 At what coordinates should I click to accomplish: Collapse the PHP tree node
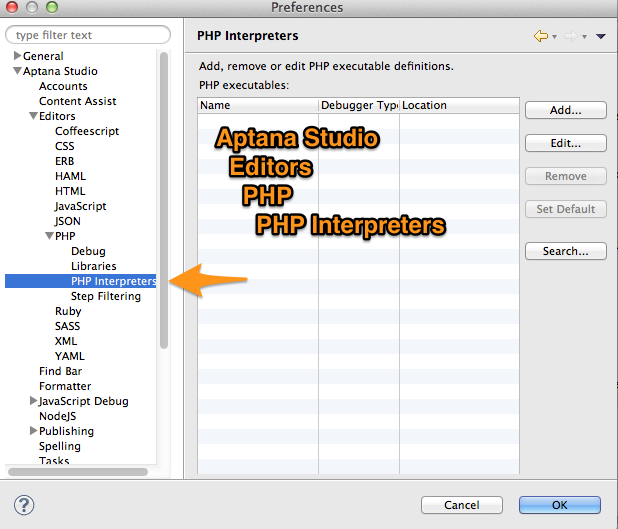coord(49,236)
